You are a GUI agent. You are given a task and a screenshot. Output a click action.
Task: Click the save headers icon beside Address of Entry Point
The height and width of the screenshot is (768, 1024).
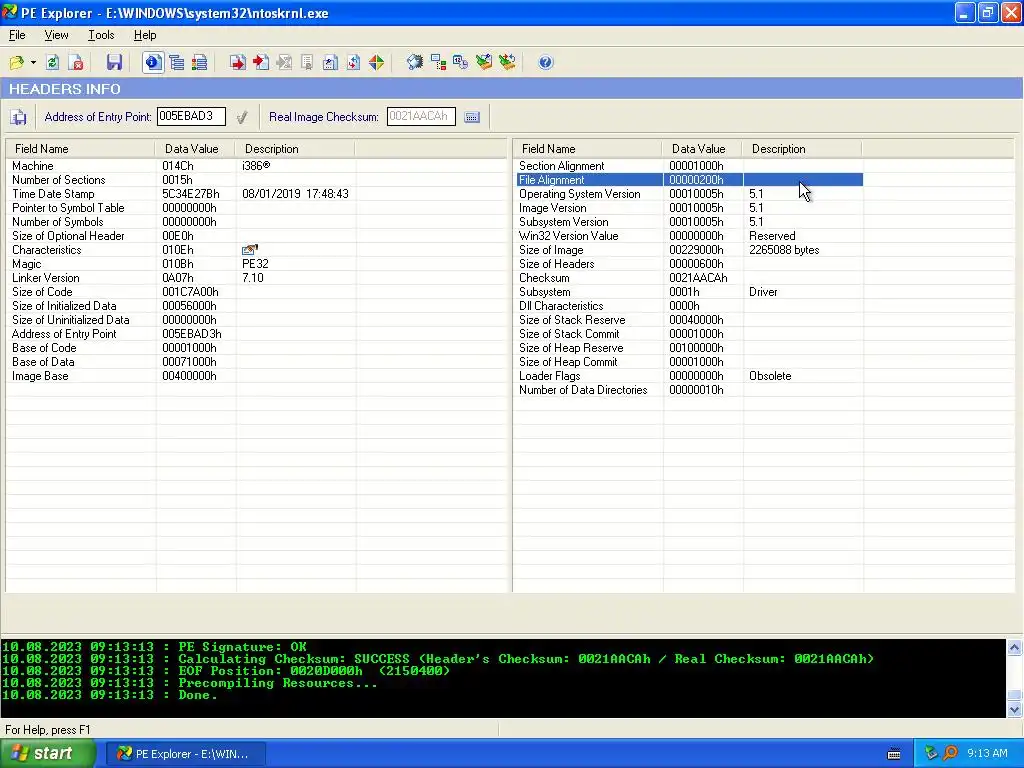18,117
